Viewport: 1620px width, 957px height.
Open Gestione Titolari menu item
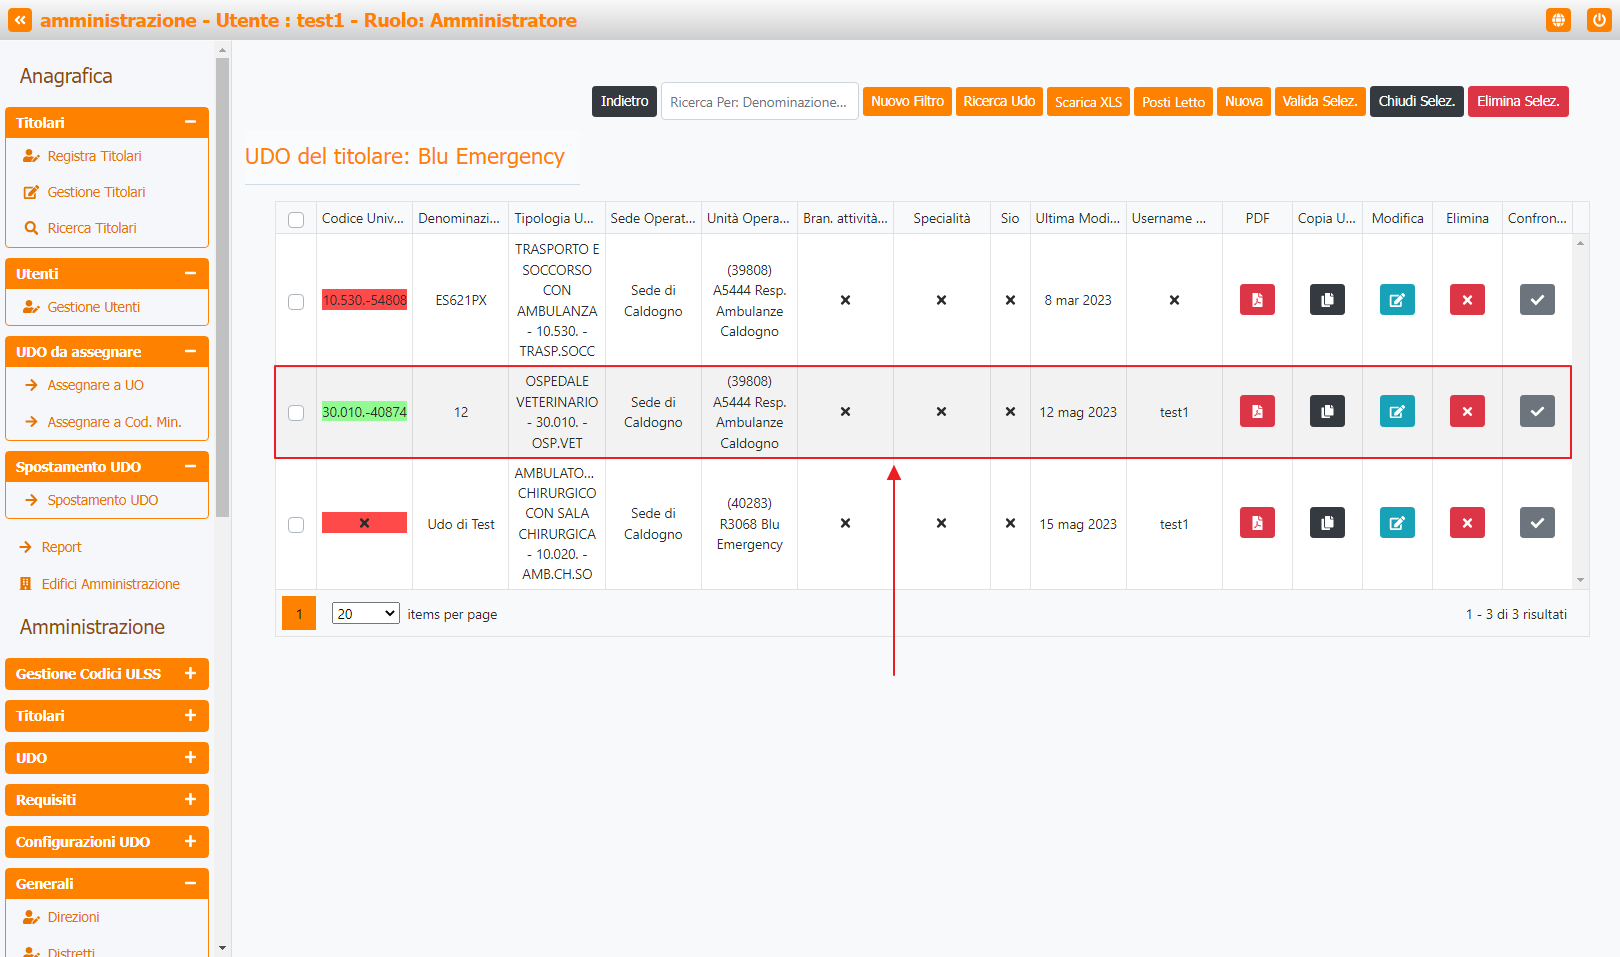coord(96,192)
